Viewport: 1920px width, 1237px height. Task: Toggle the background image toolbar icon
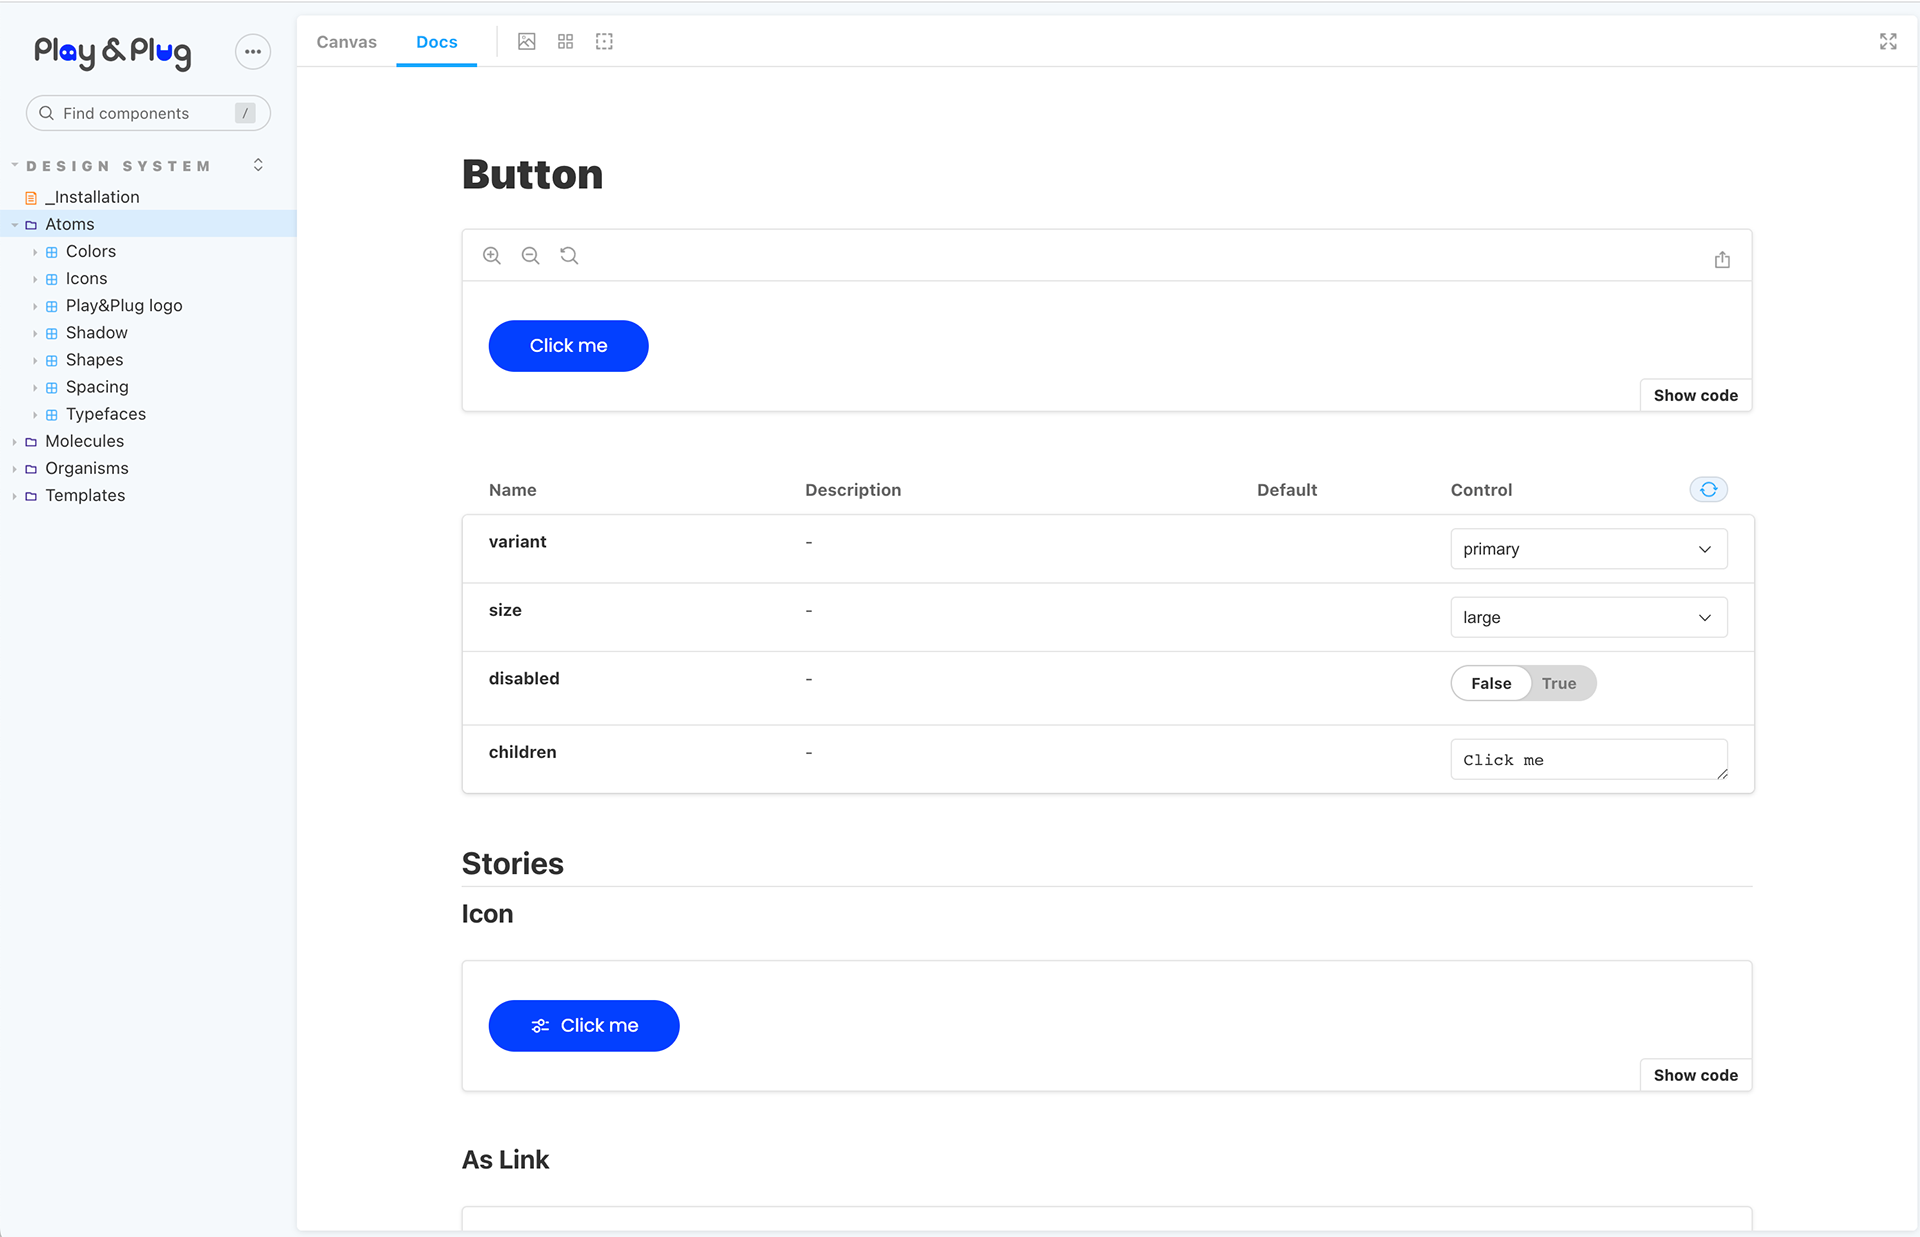tap(527, 42)
